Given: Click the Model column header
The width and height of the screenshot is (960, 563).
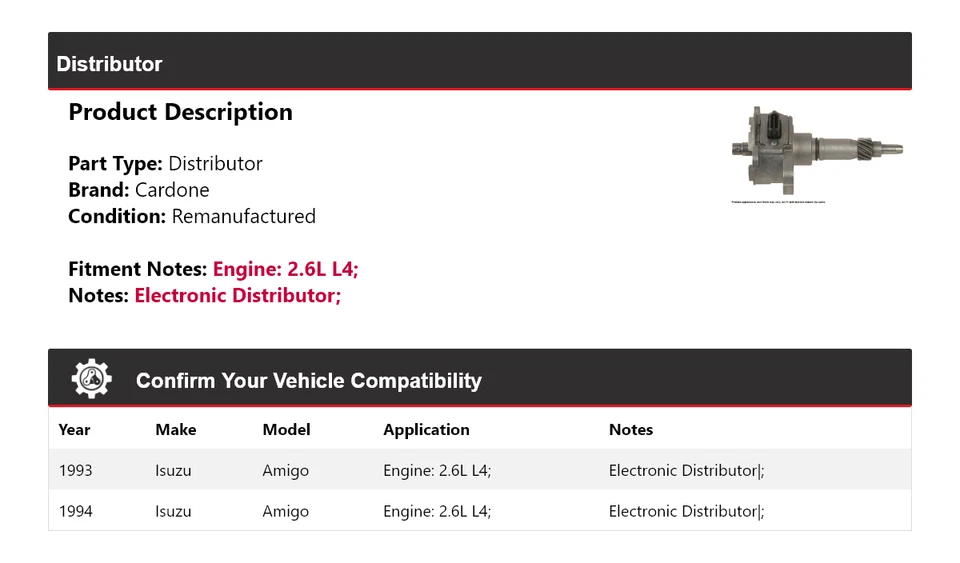Looking at the screenshot, I should 287,430.
